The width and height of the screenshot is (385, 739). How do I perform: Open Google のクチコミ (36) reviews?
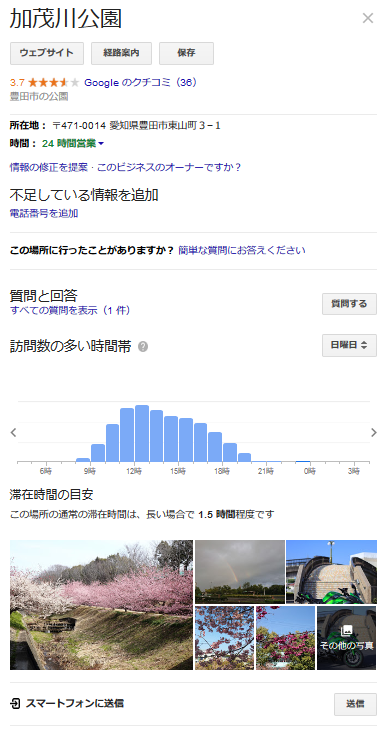coord(140,82)
